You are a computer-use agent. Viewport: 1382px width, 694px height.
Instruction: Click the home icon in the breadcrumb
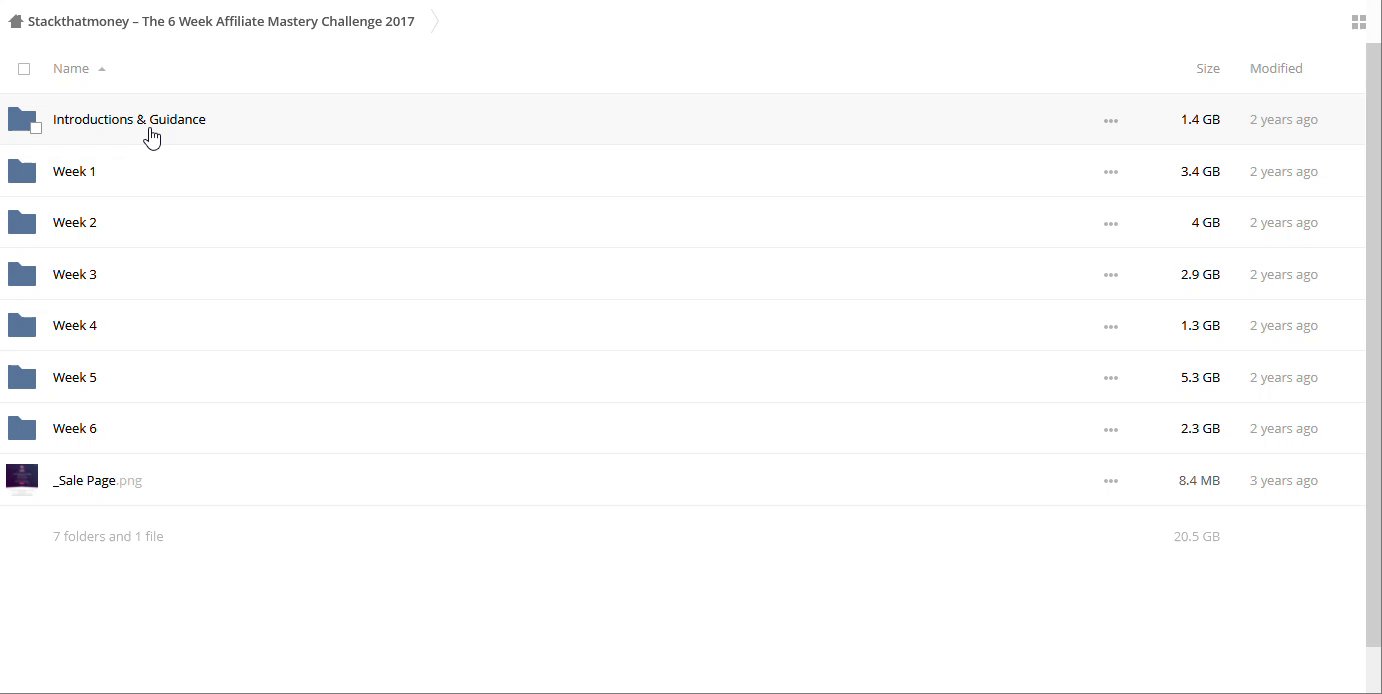point(15,21)
